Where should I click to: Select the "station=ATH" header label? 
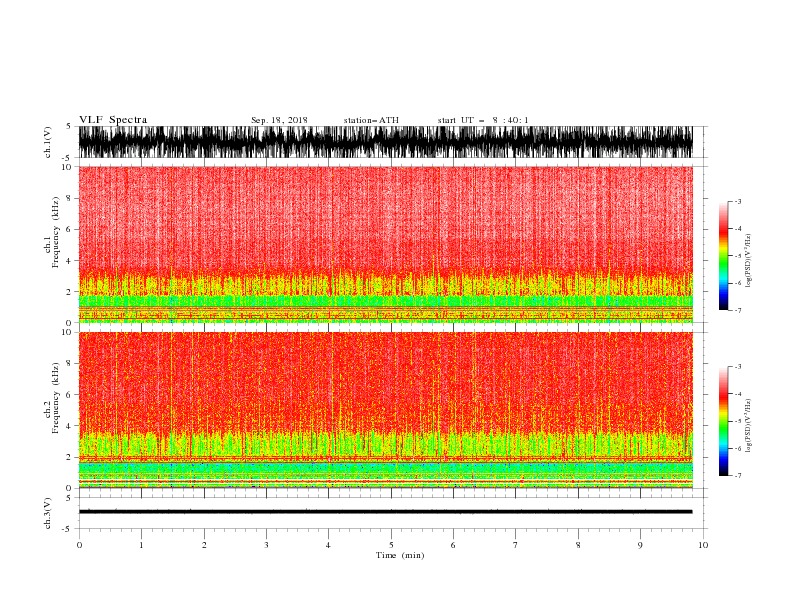click(x=371, y=120)
